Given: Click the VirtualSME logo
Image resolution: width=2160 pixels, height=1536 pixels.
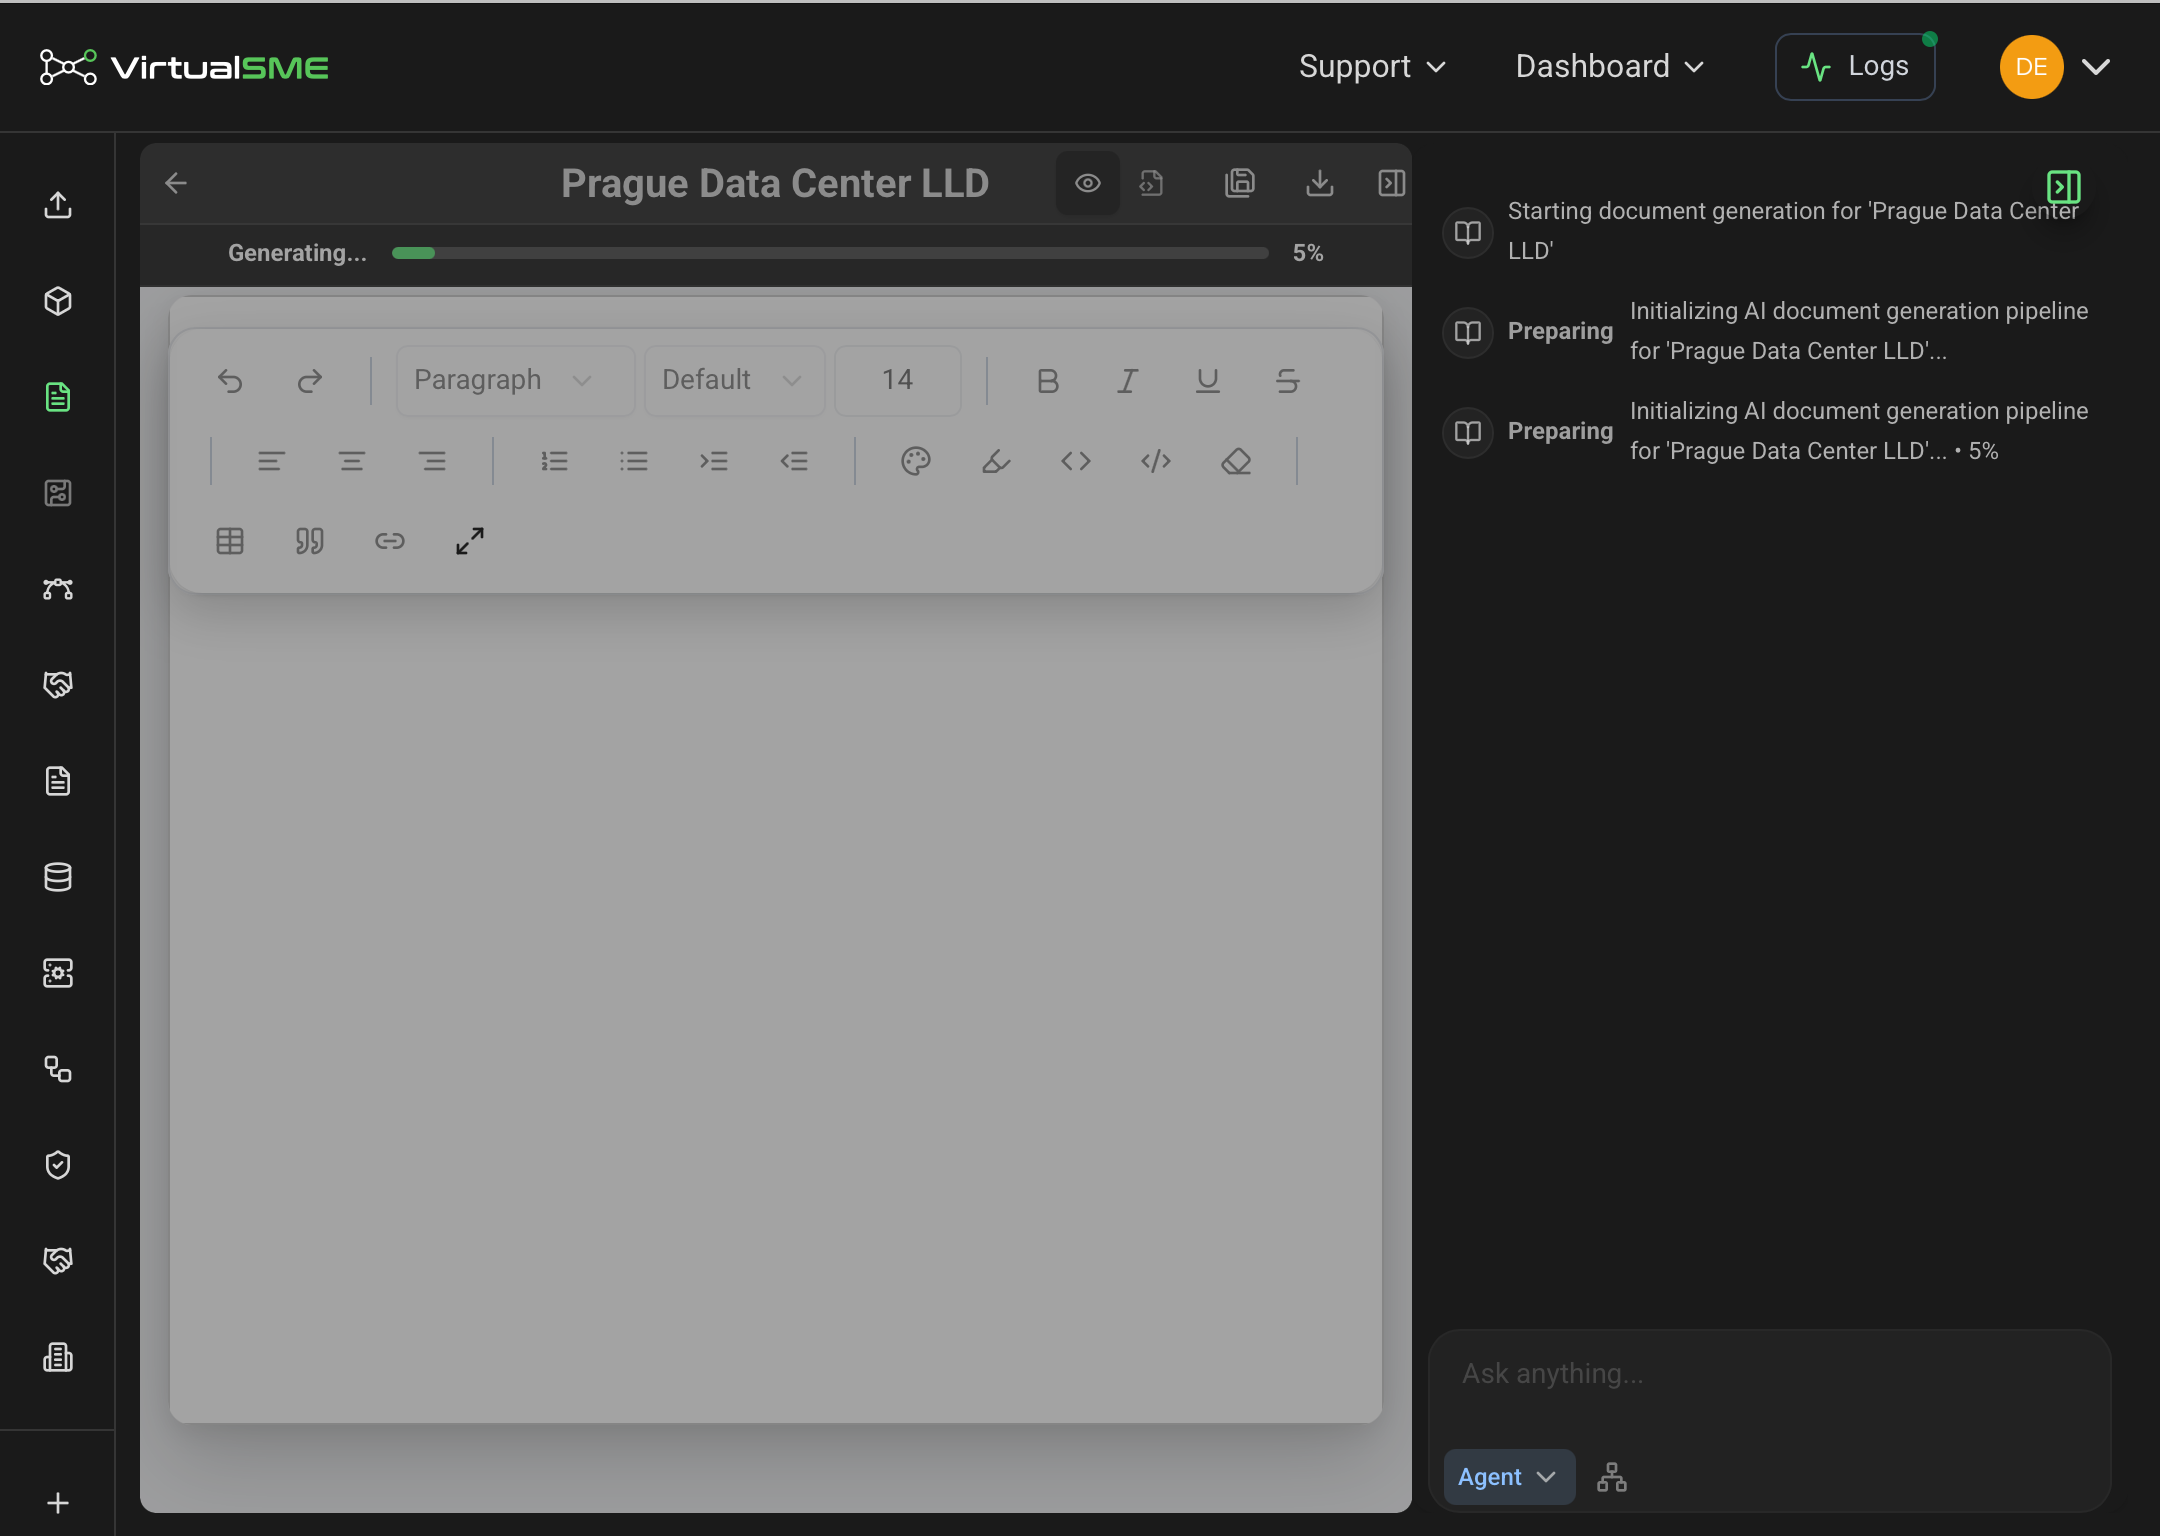Looking at the screenshot, I should 184,67.
